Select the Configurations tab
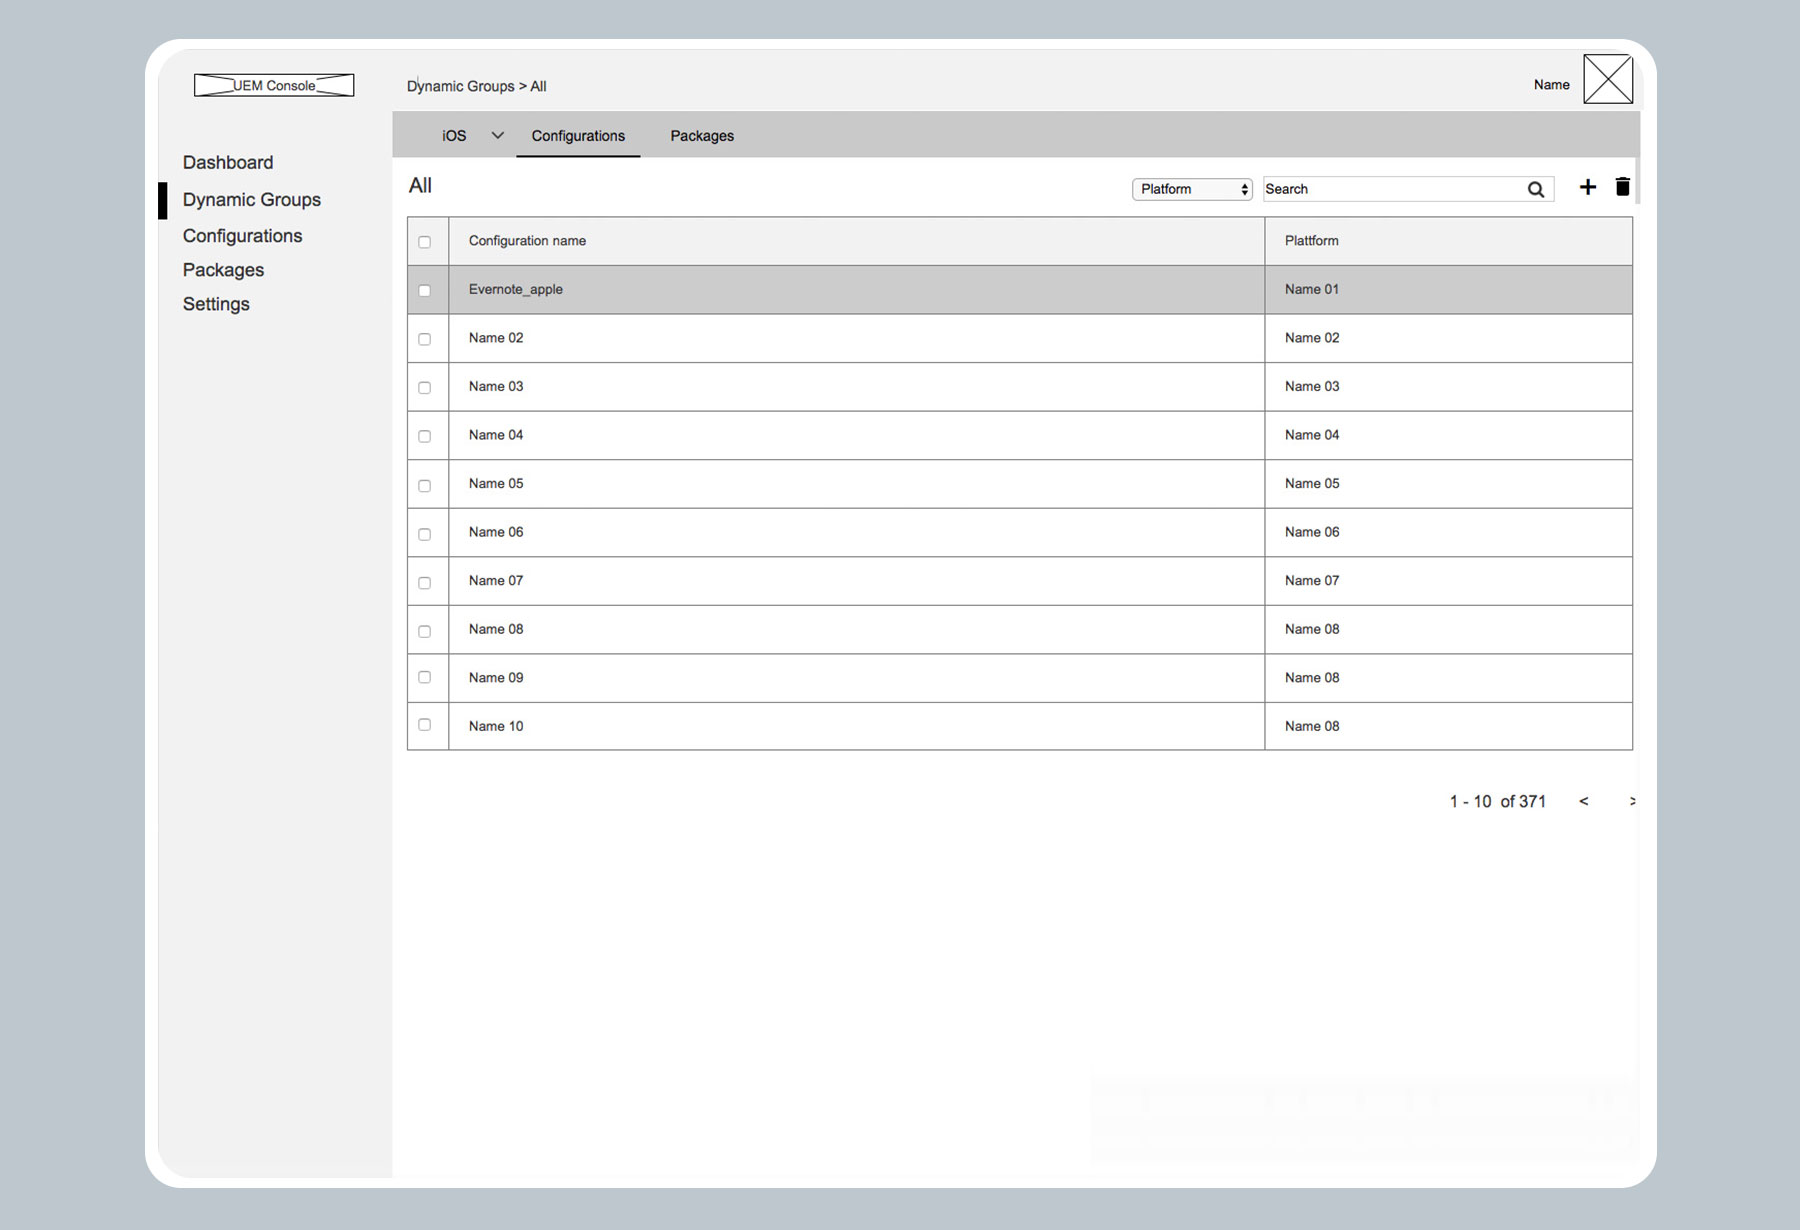Image resolution: width=1800 pixels, height=1230 pixels. coord(578,135)
